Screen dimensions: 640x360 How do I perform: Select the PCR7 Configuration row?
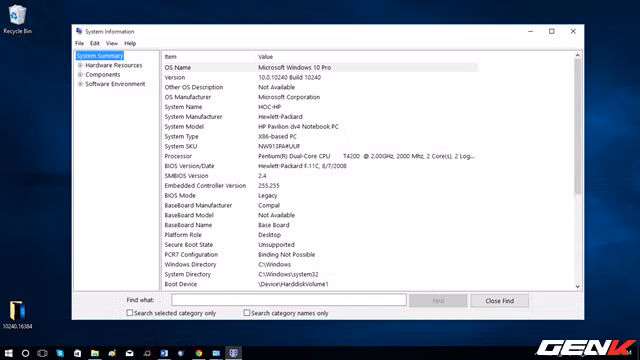[320, 254]
